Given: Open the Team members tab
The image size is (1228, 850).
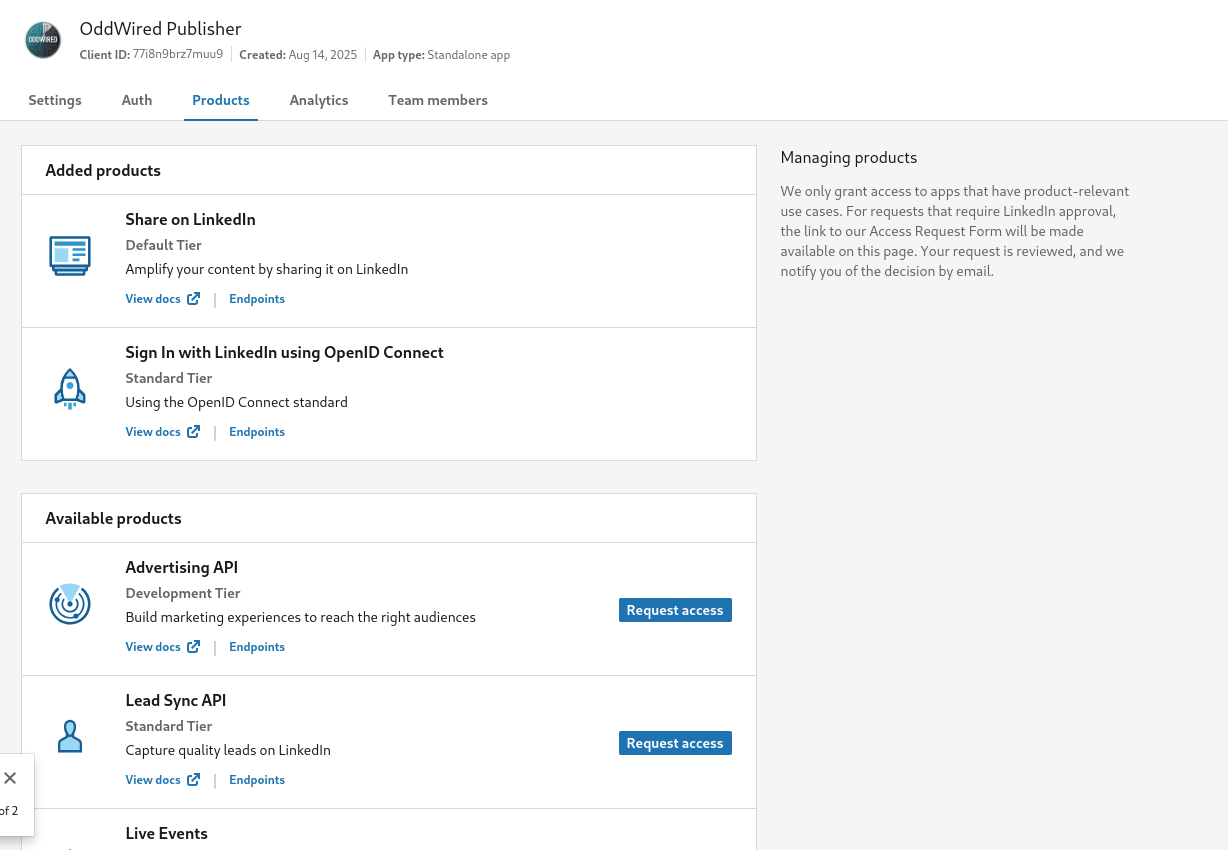Looking at the screenshot, I should 438,100.
